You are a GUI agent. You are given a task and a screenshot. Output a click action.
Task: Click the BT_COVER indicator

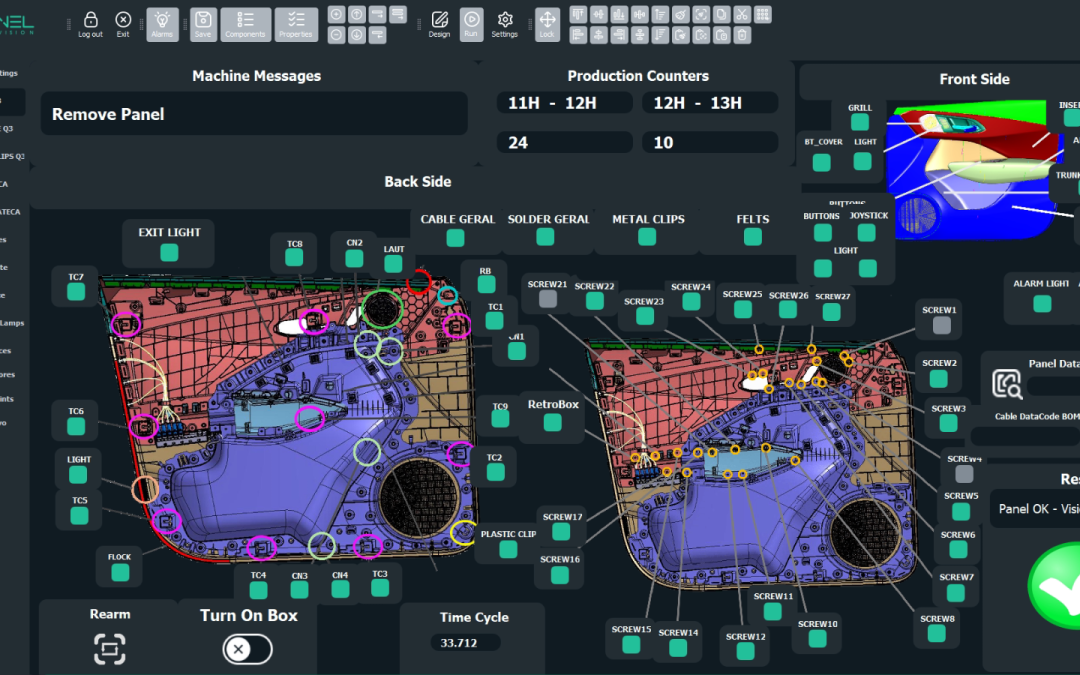click(822, 163)
